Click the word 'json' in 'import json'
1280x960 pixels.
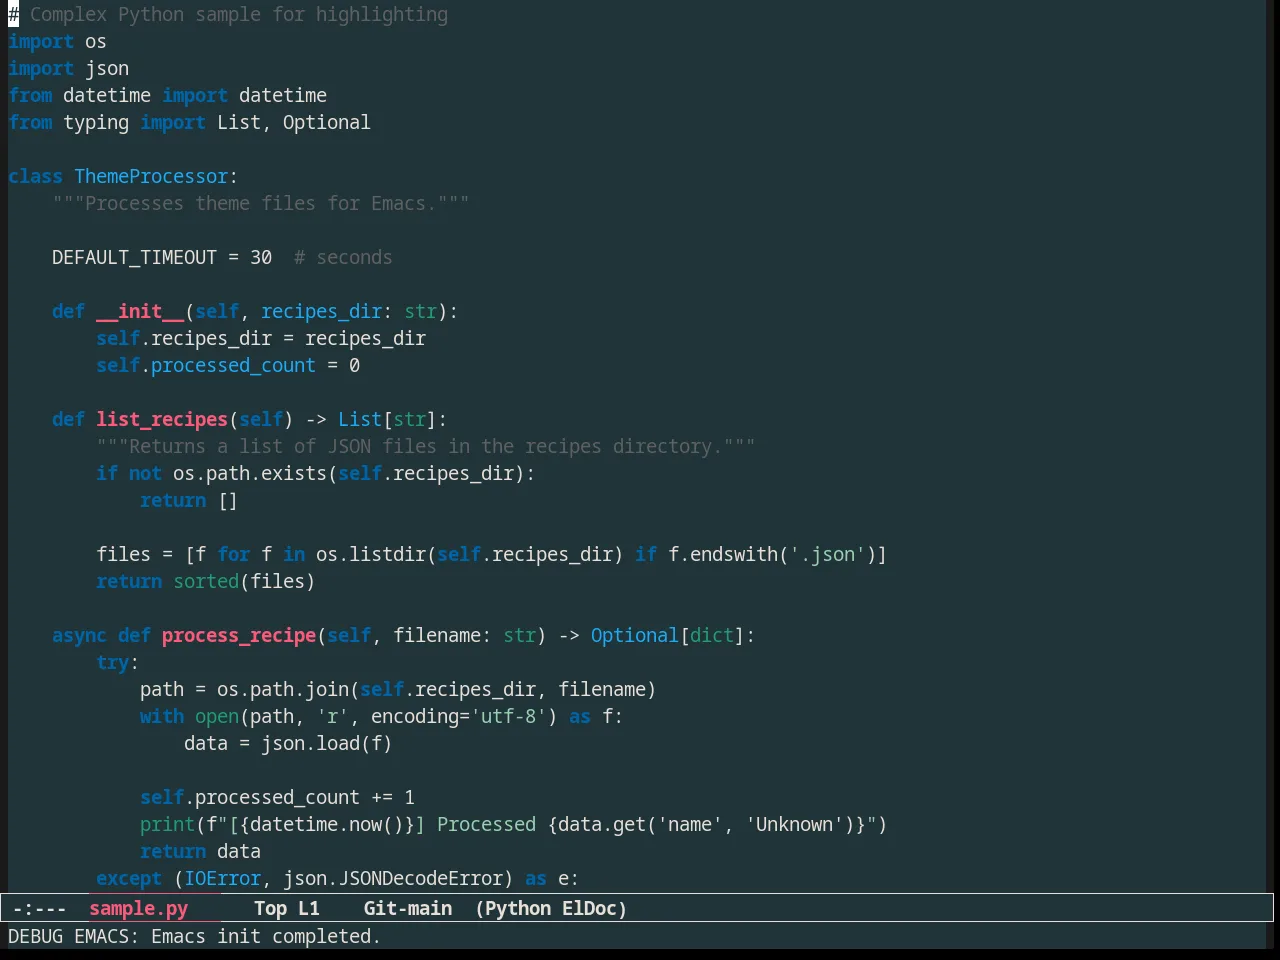[x=107, y=68]
